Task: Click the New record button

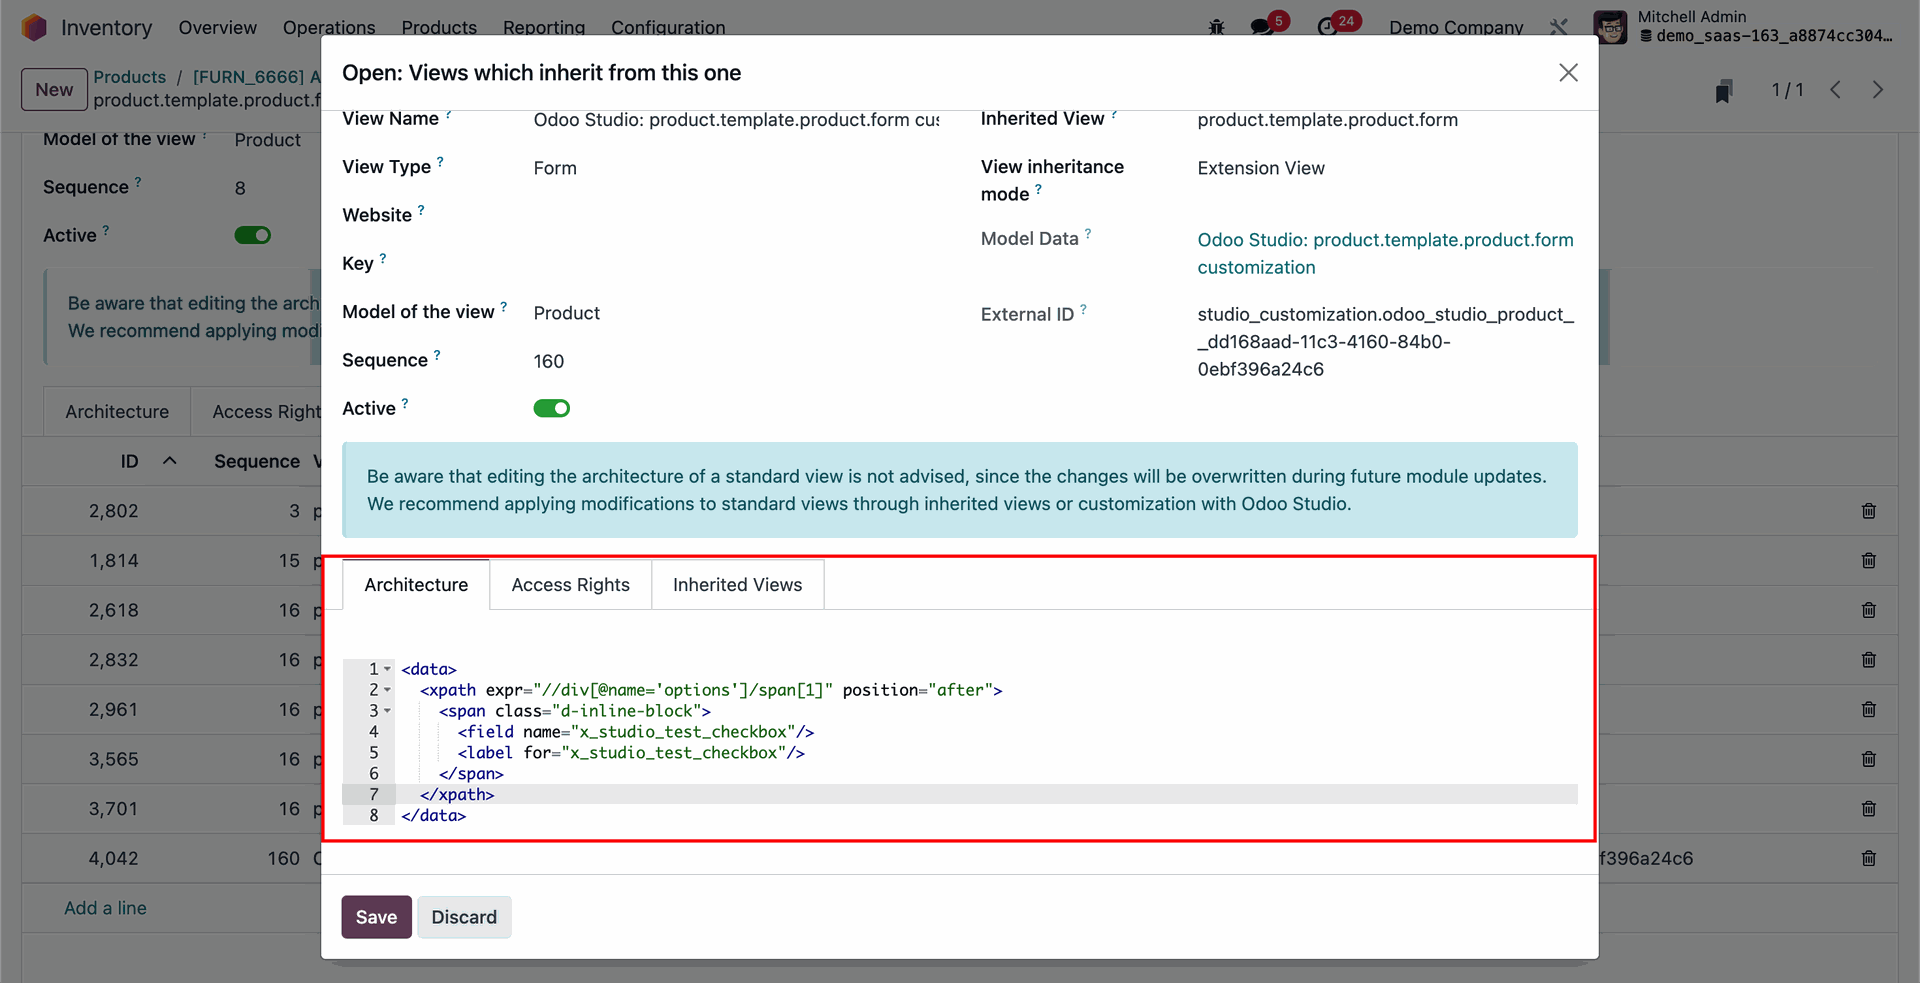Action: [x=54, y=90]
